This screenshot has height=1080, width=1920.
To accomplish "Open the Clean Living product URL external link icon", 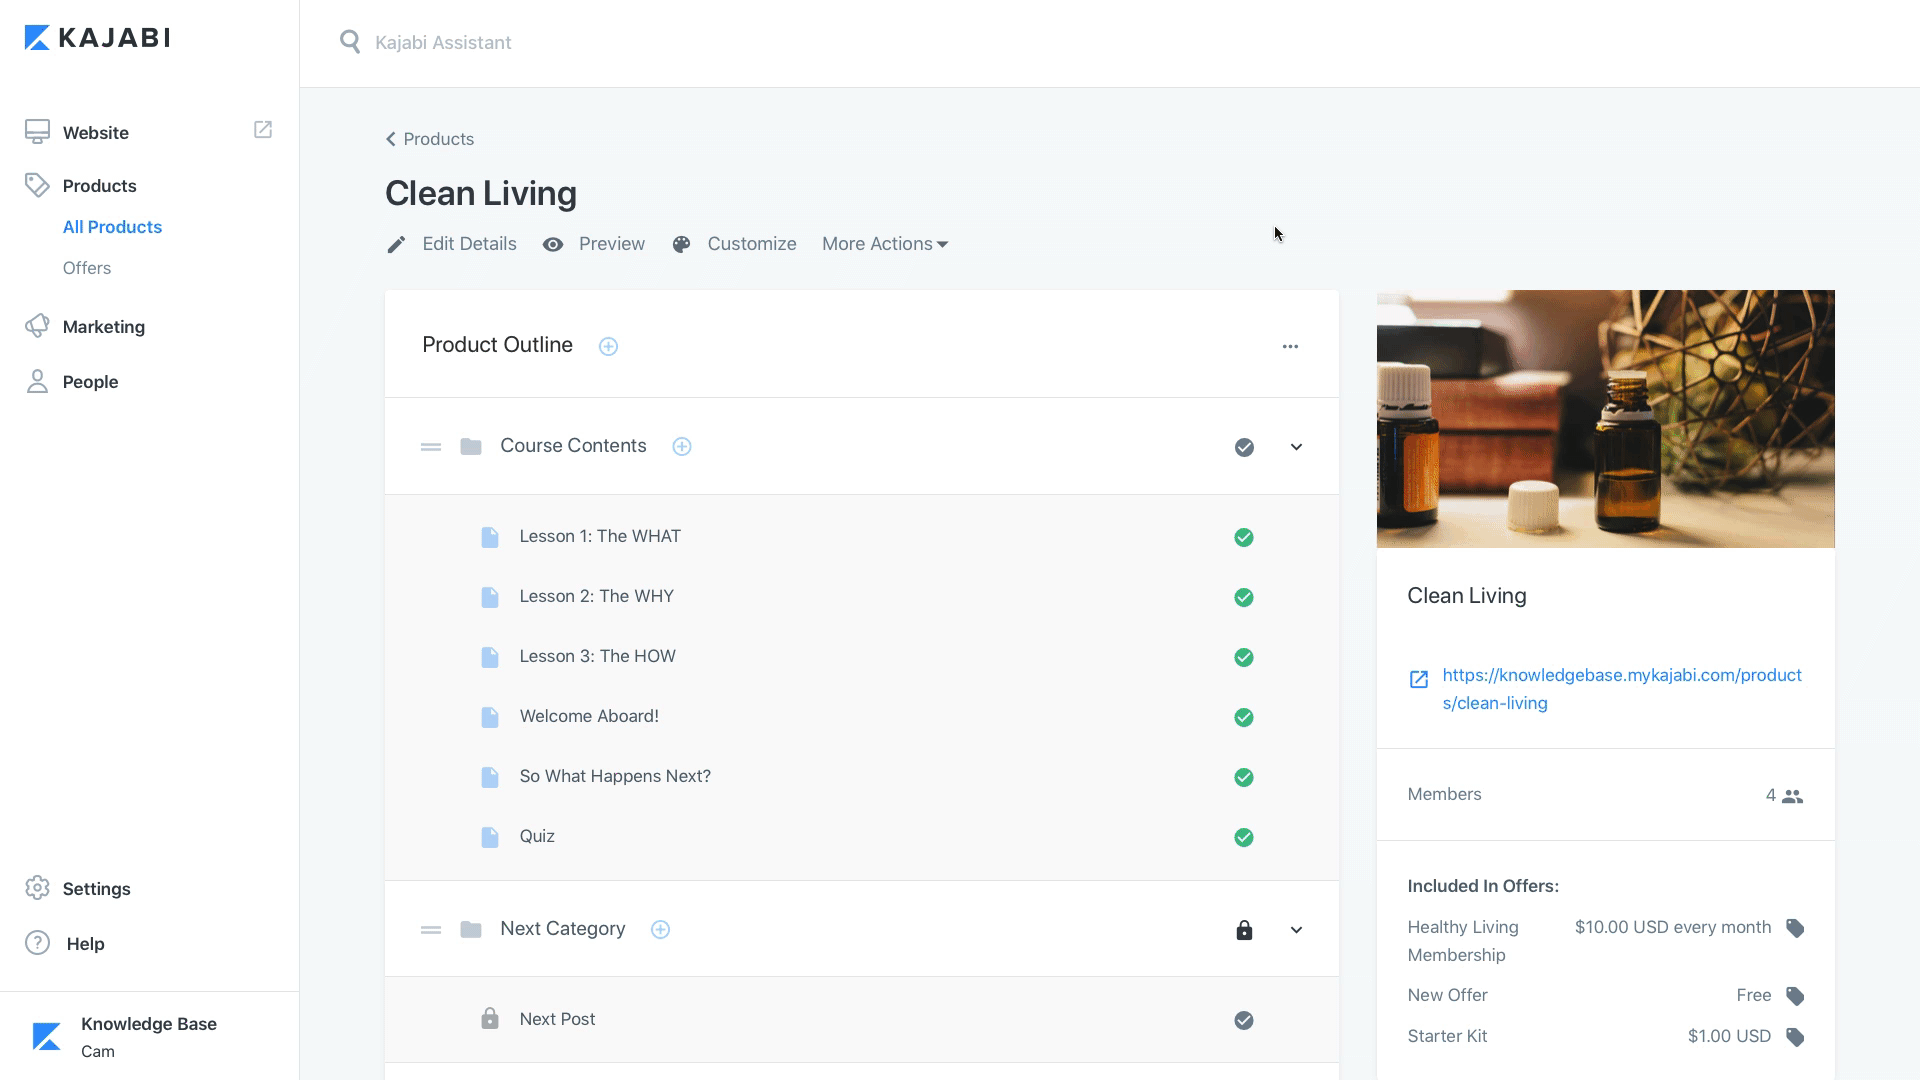I will click(1418, 678).
